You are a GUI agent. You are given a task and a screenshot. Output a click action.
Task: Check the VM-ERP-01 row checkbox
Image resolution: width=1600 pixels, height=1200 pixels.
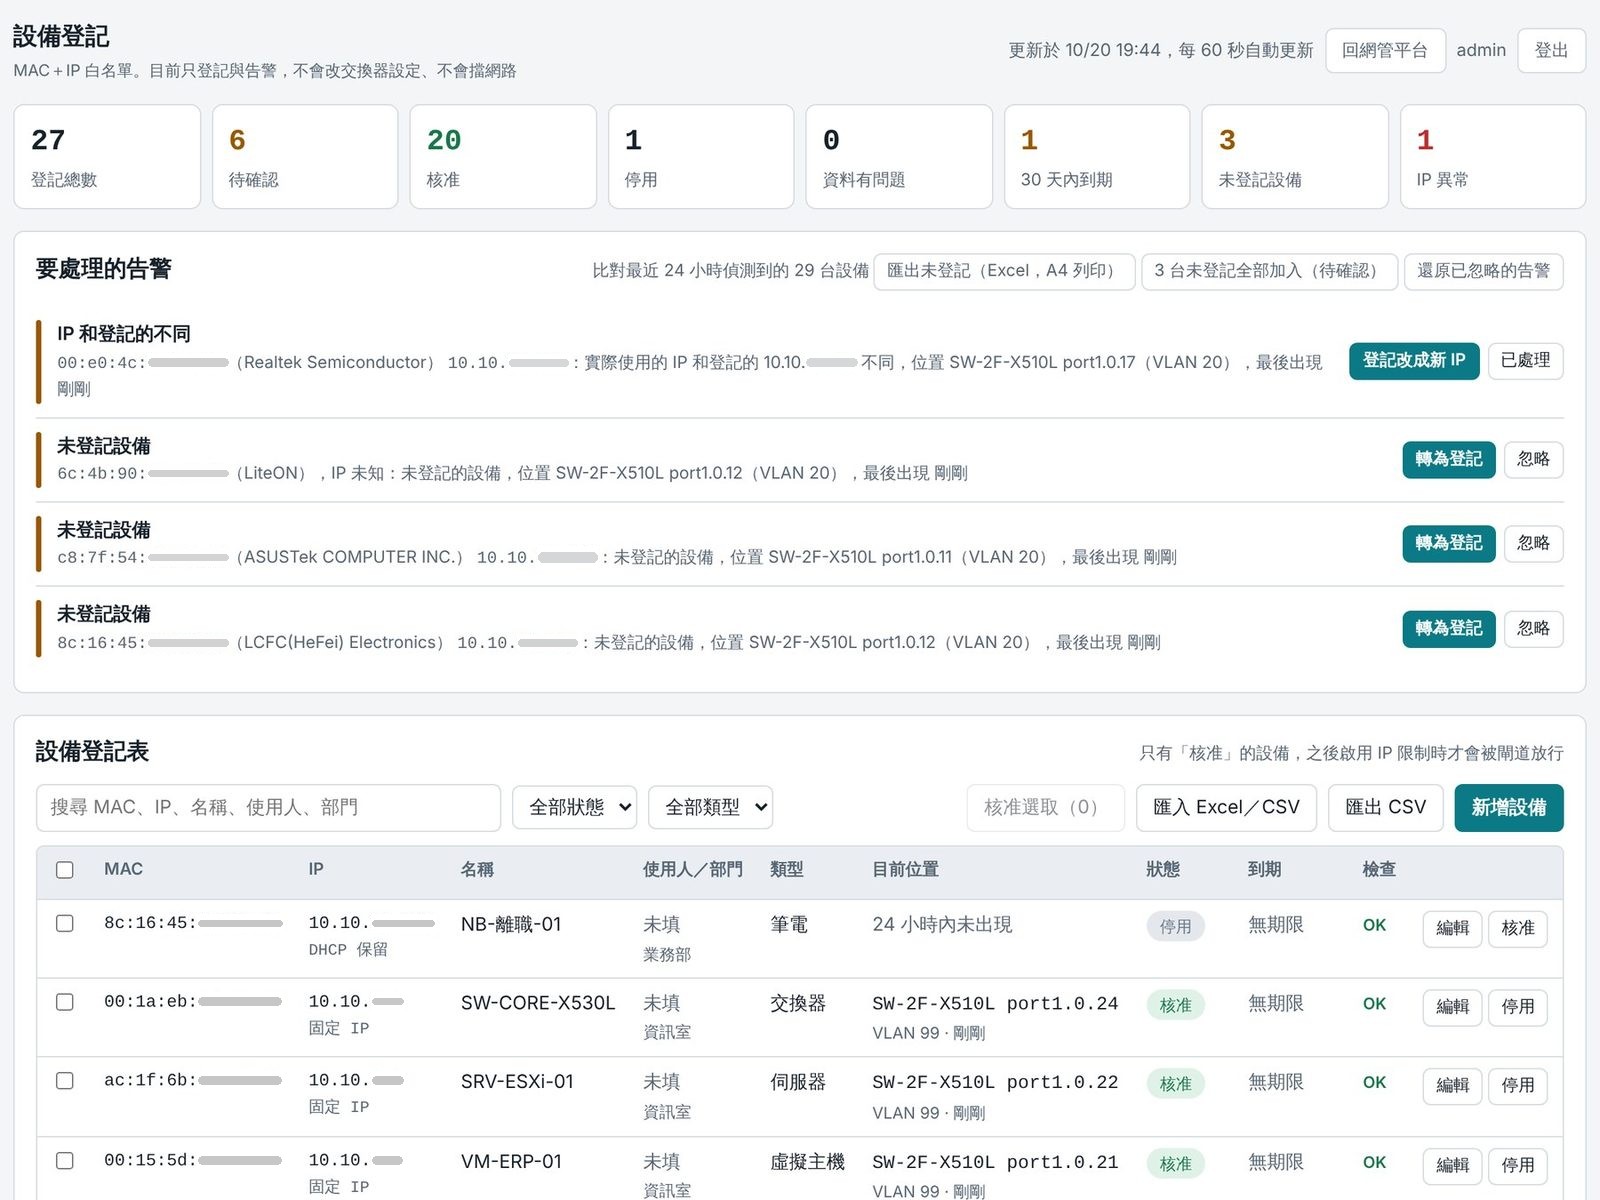65,1161
